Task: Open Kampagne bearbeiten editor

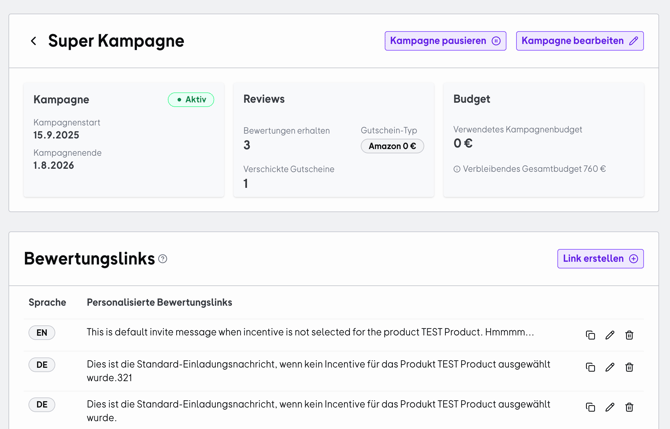Action: coord(579,41)
